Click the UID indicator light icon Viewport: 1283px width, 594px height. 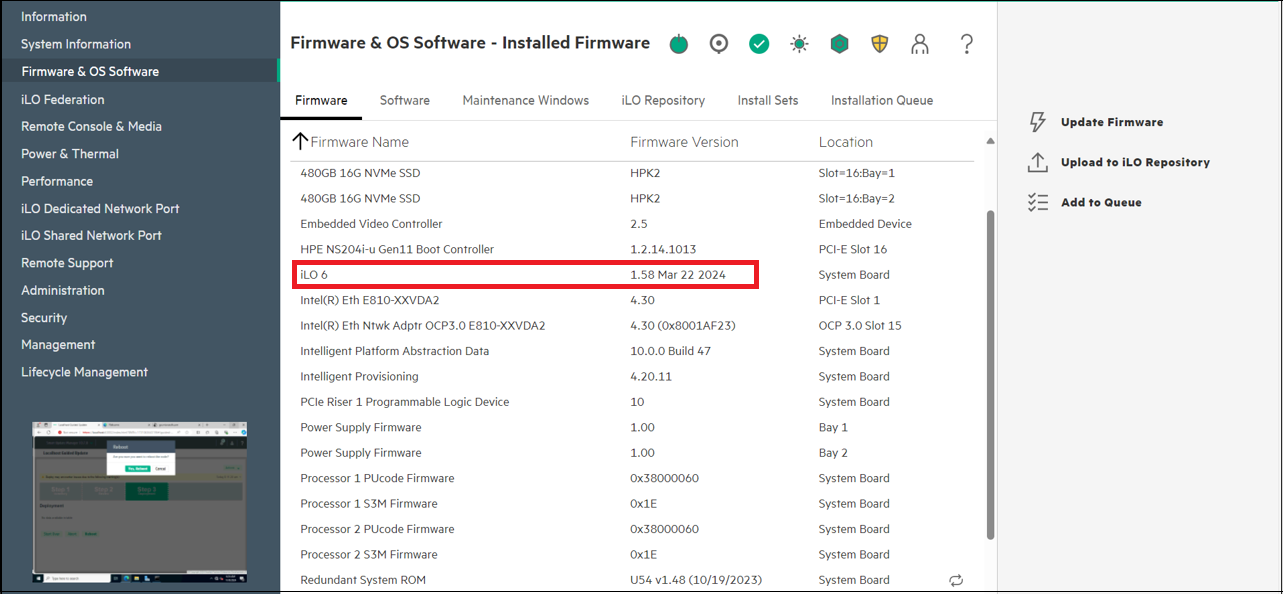click(x=718, y=43)
